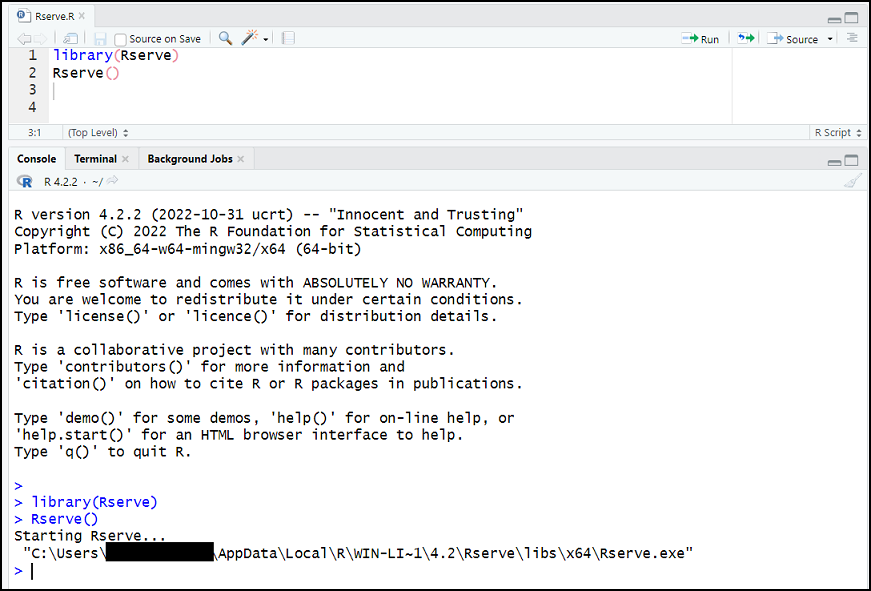
Task: Open the Source button dropdown arrow
Action: point(830,39)
